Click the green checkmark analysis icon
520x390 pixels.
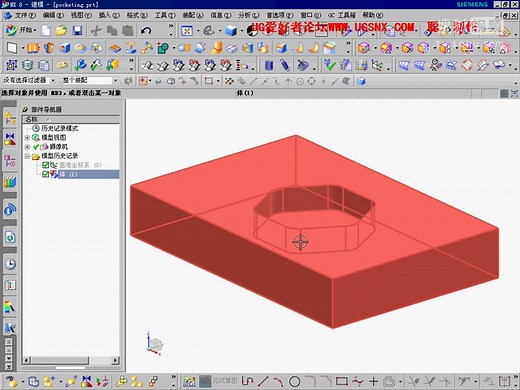click(329, 65)
